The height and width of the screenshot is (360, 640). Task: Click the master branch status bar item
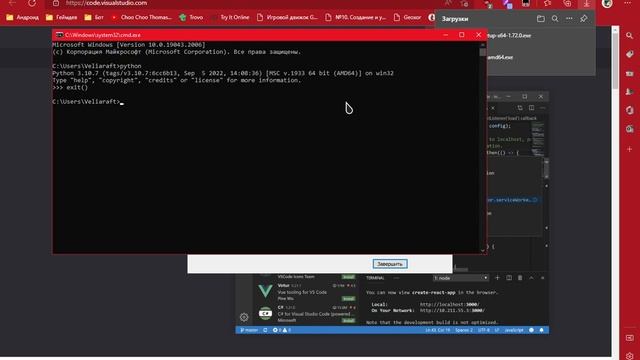[x=249, y=330]
